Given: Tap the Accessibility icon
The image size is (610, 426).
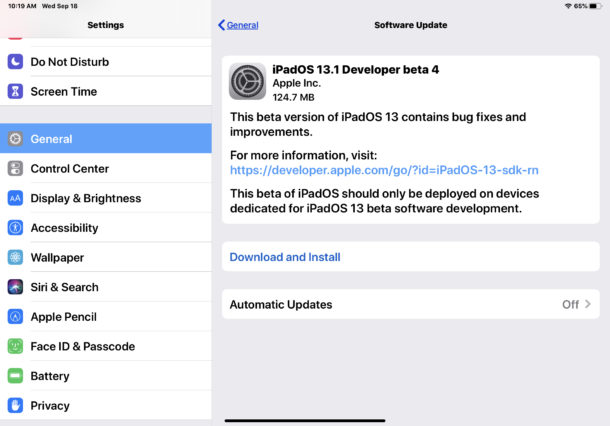Looking at the screenshot, I should click(x=15, y=228).
